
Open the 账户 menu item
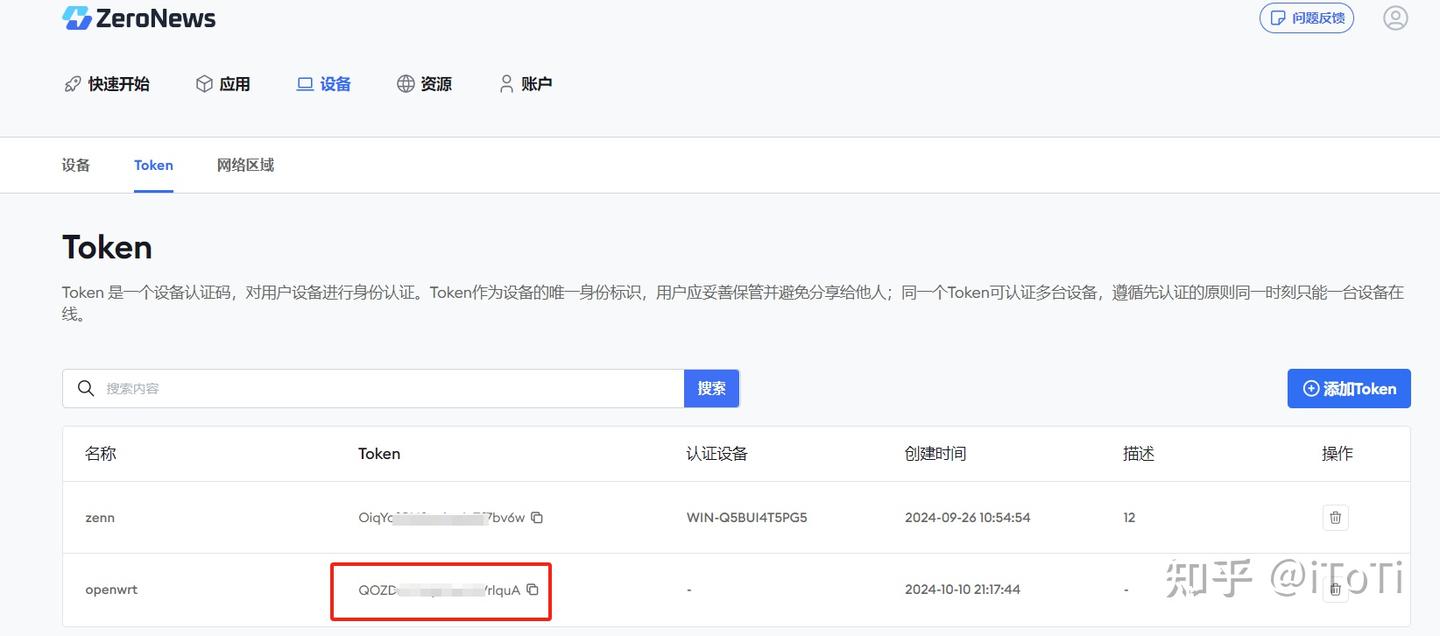click(x=536, y=84)
